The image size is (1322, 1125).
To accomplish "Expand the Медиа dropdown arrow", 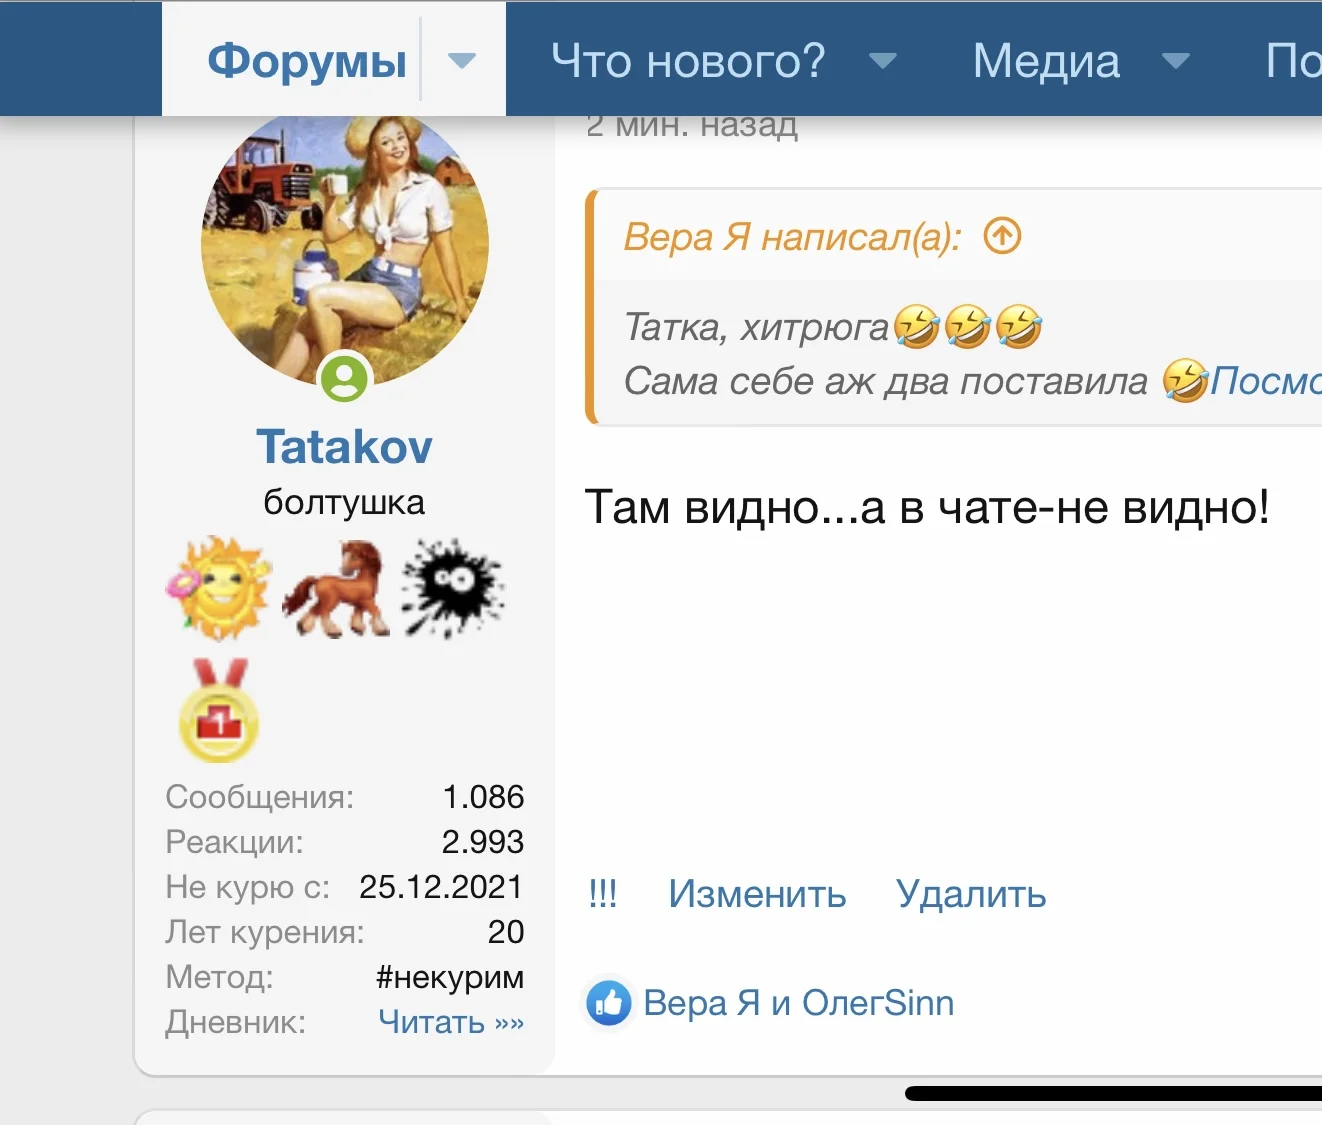I will coord(1176,61).
